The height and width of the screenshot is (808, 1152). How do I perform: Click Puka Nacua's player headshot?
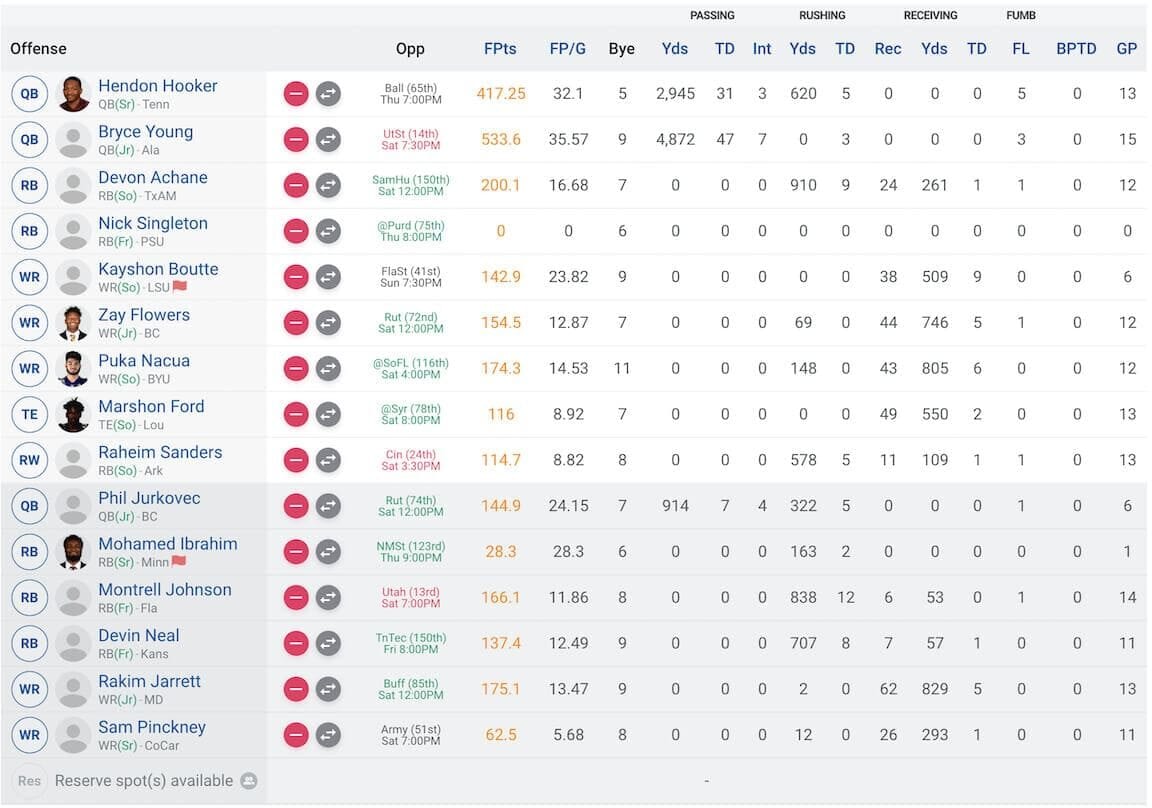tap(73, 369)
